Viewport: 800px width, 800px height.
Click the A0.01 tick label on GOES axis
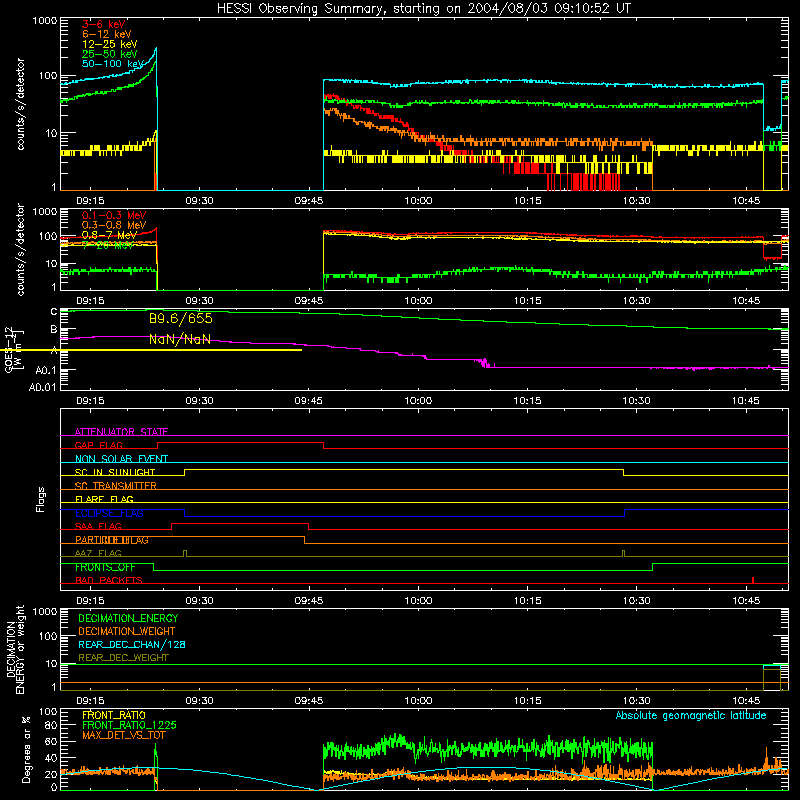[43, 387]
